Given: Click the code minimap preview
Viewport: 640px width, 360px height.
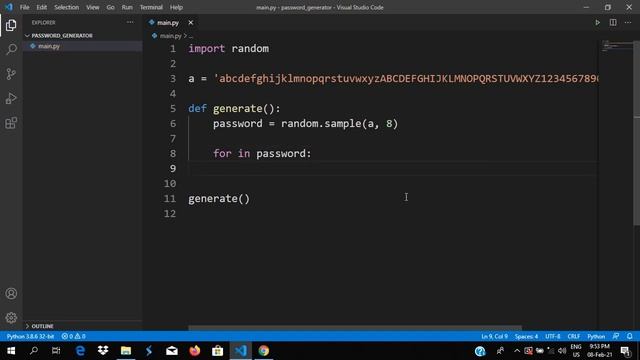Looking at the screenshot, I should [x=616, y=47].
